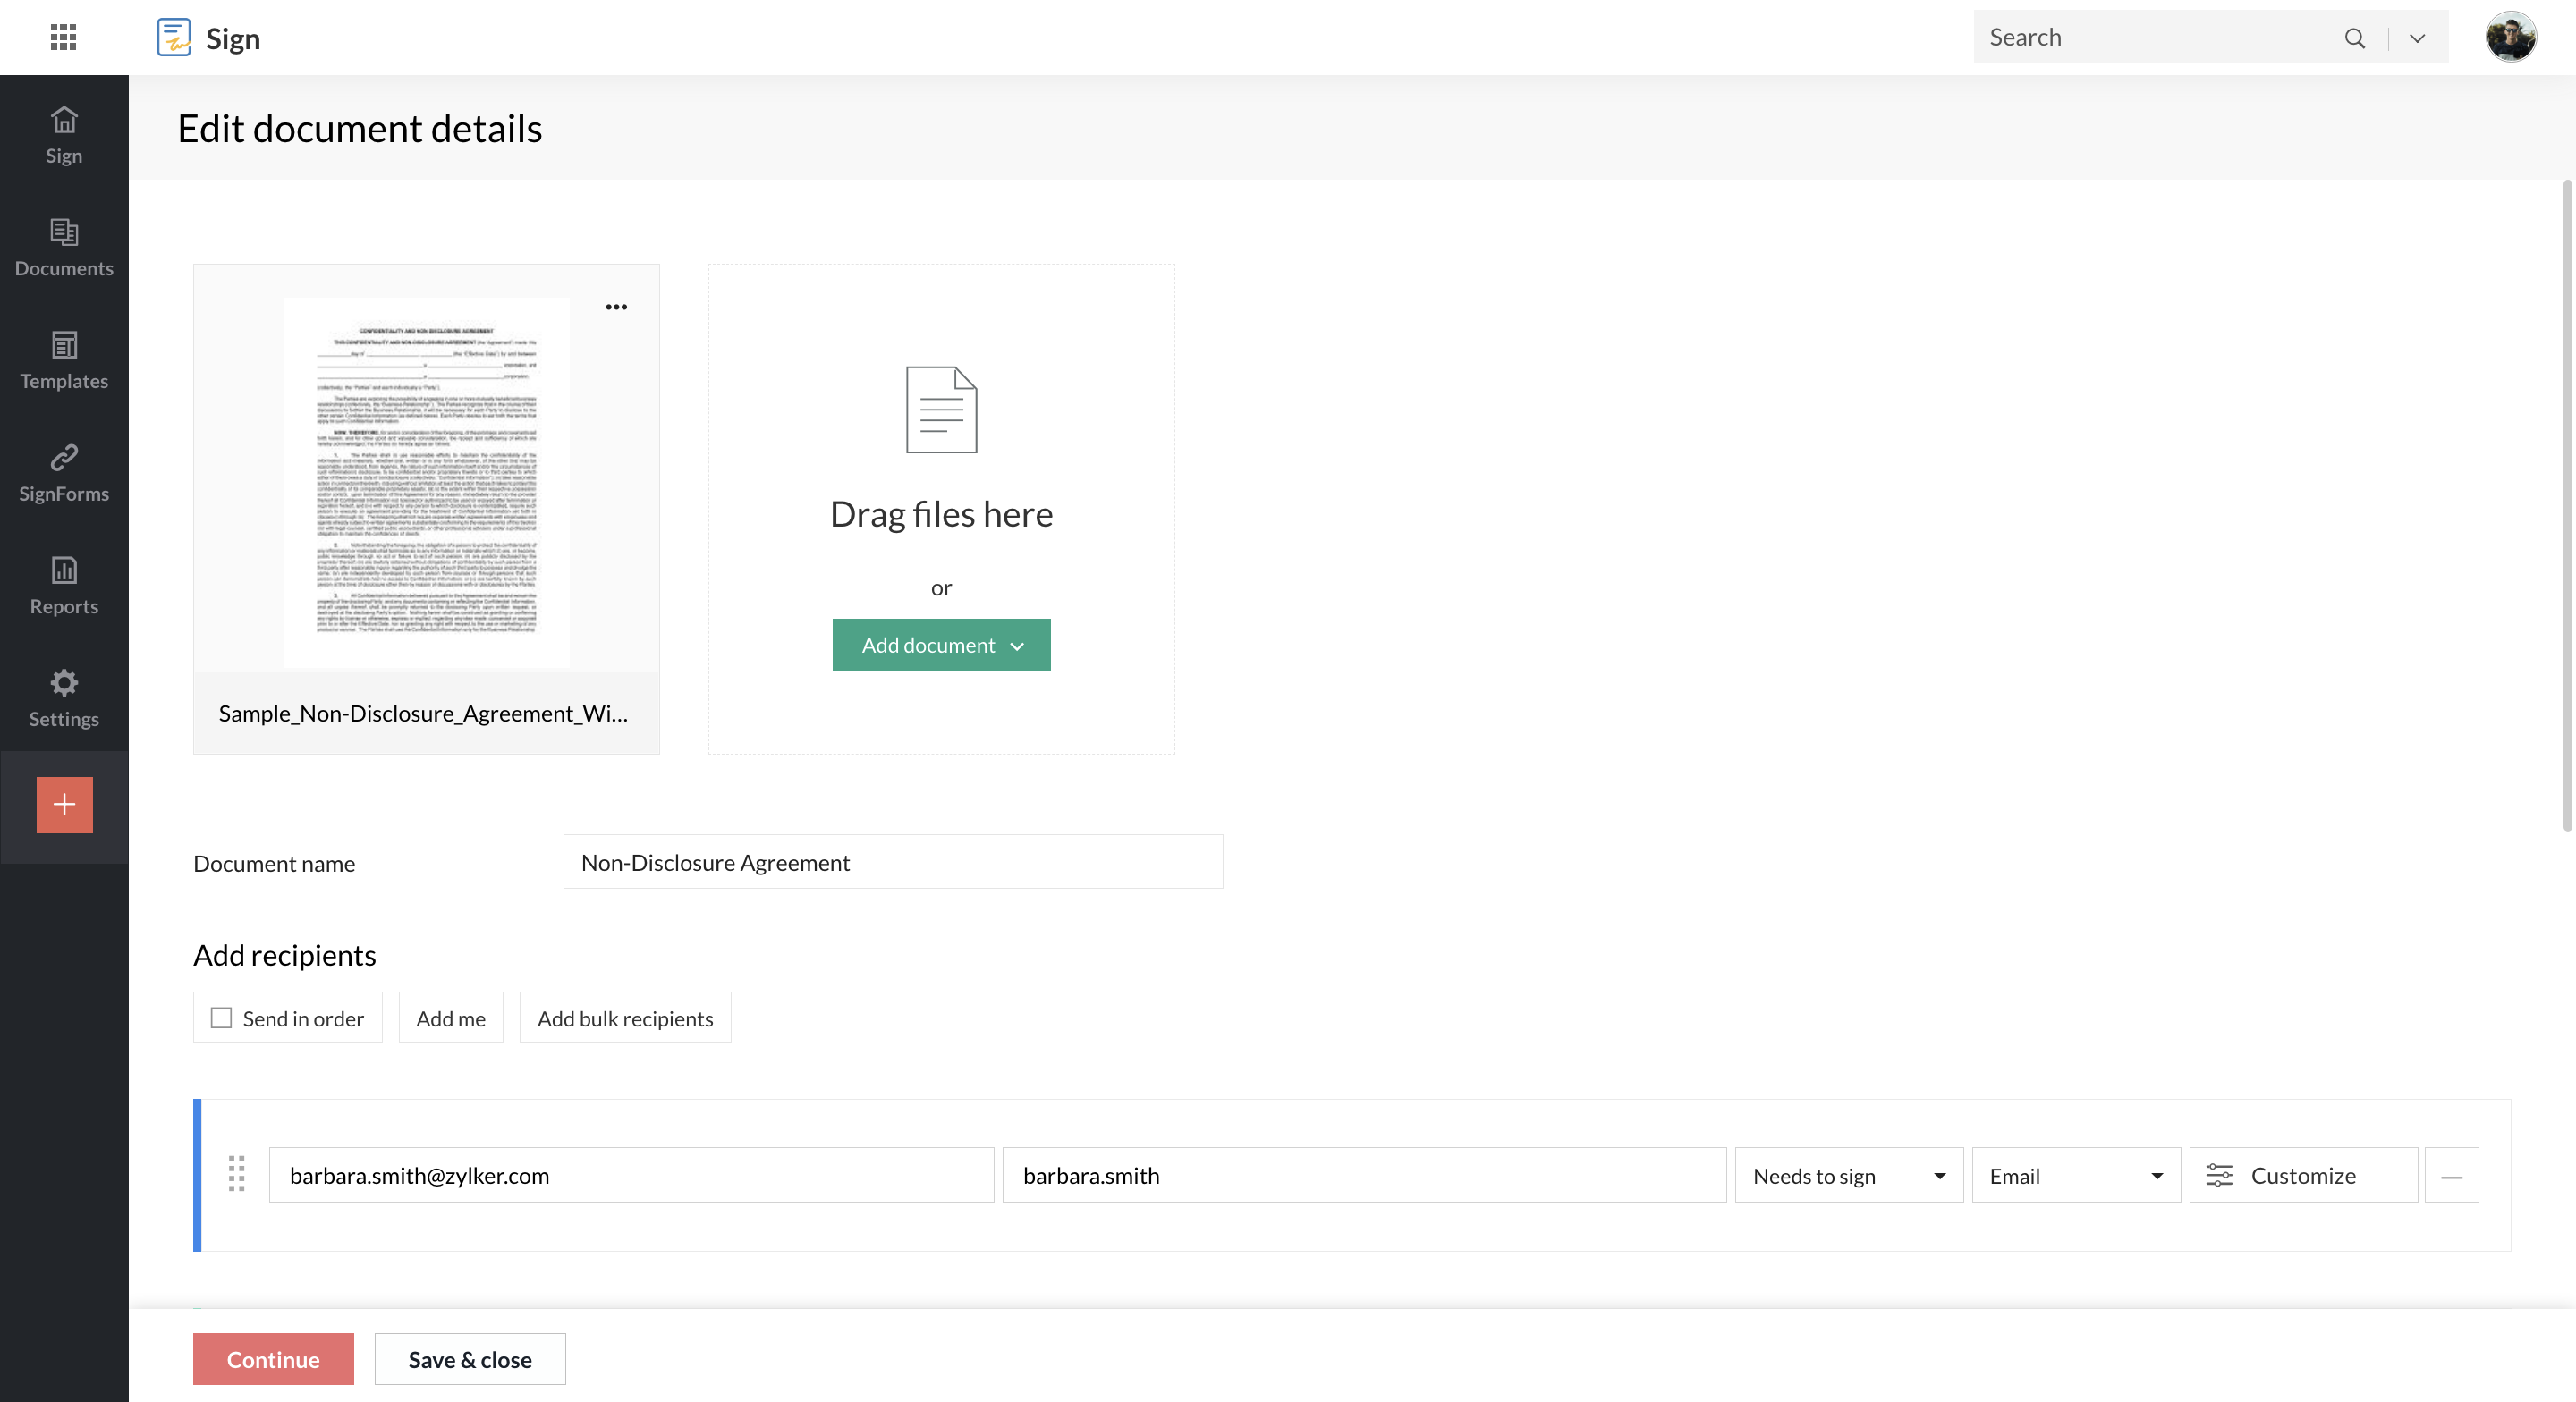Open Reports from the sidebar

[64, 585]
